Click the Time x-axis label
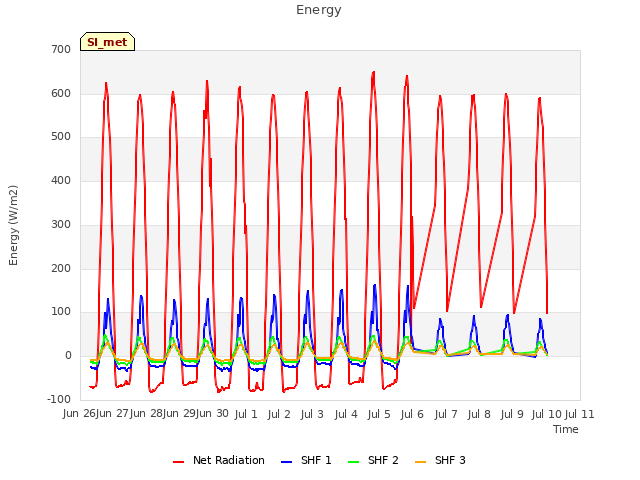The image size is (640, 480). 566,429
